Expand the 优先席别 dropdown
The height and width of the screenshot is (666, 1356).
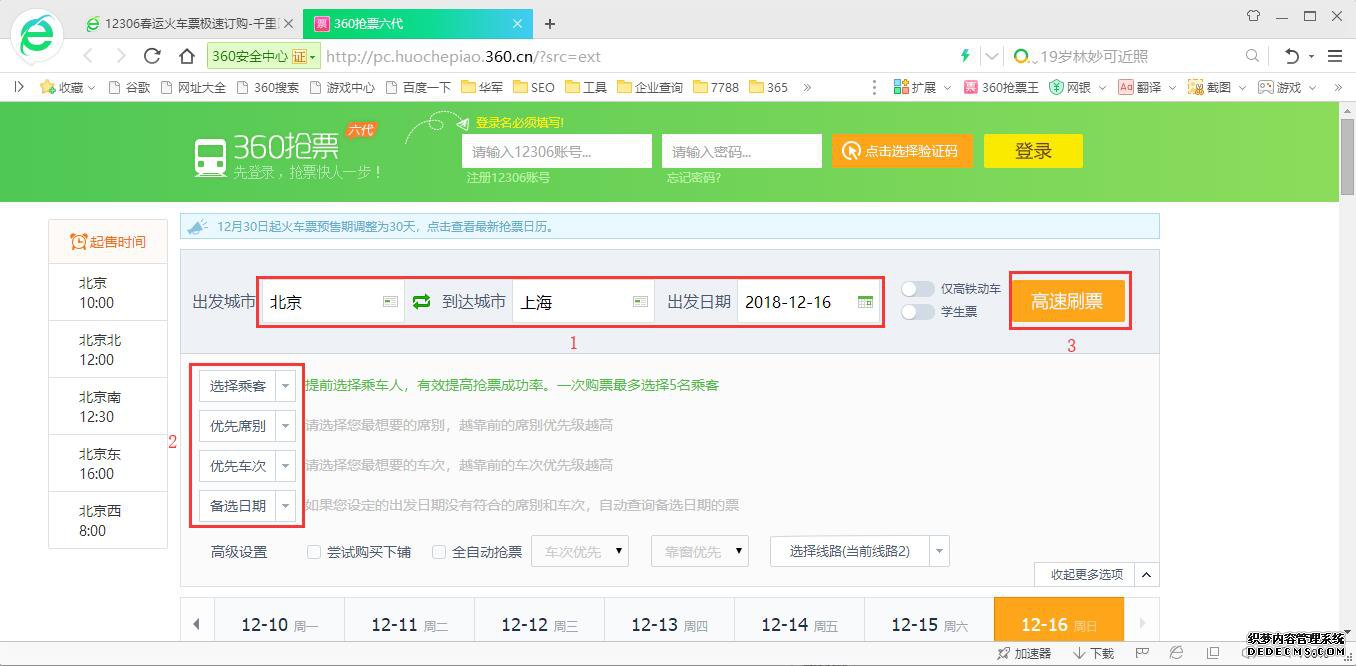click(285, 425)
